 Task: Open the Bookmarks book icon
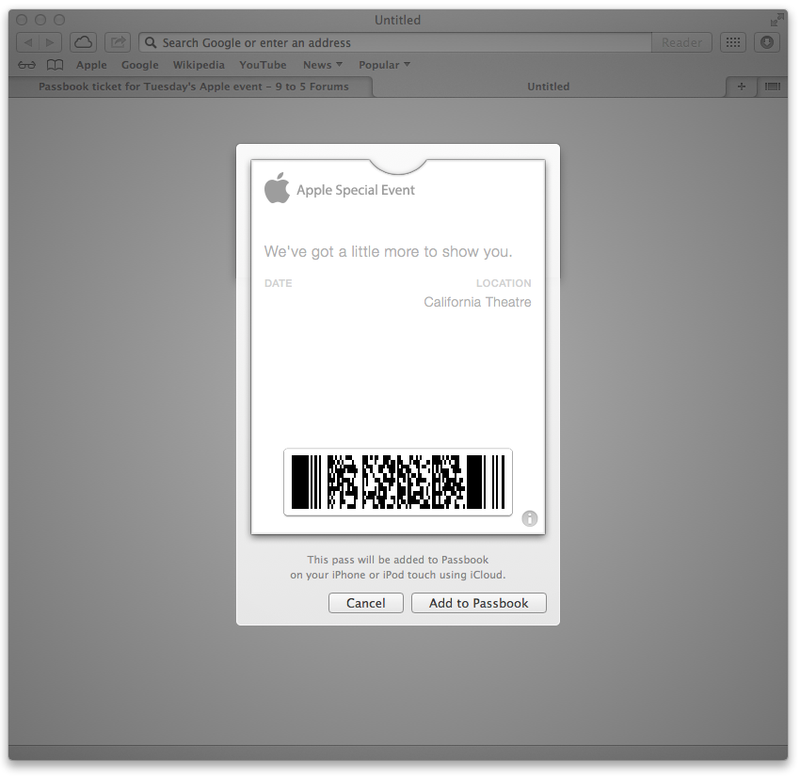click(x=55, y=65)
